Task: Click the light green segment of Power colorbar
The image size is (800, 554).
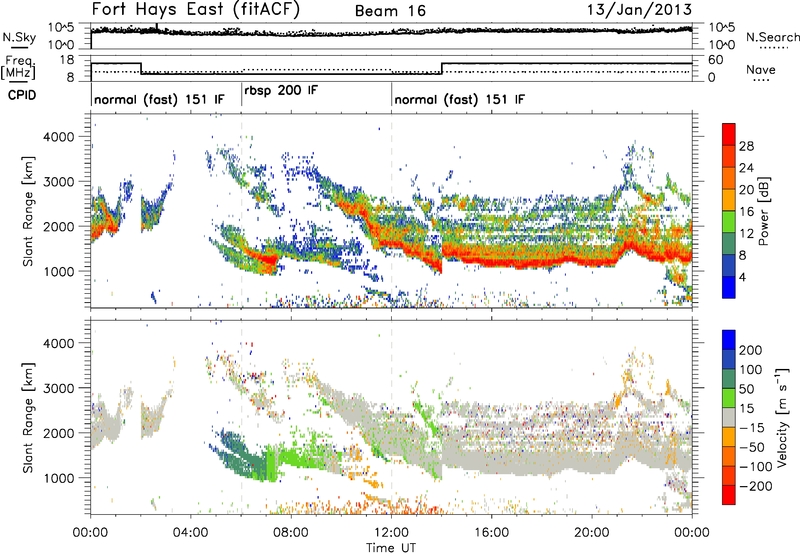Action: coord(729,221)
